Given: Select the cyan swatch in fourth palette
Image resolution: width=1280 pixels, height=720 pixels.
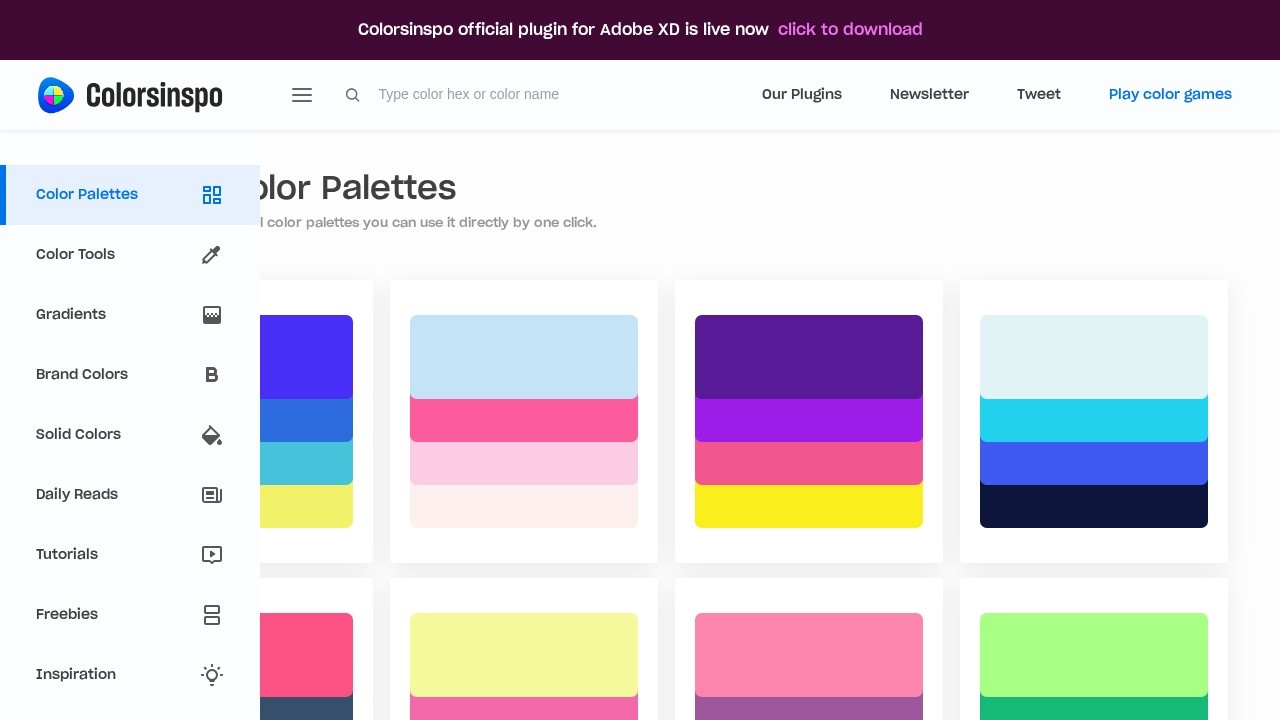Looking at the screenshot, I should tap(1094, 421).
